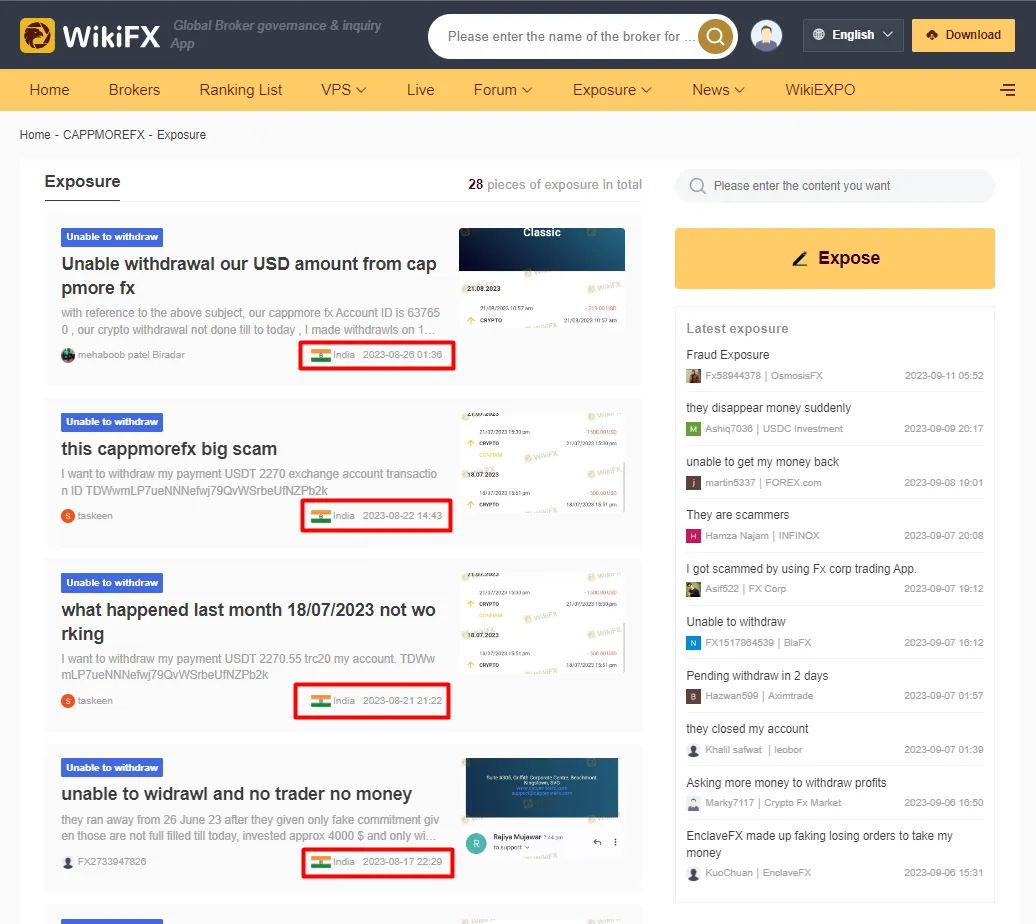Viewport: 1036px width, 924px height.
Task: Click the globe icon beside English
Action: point(819,34)
